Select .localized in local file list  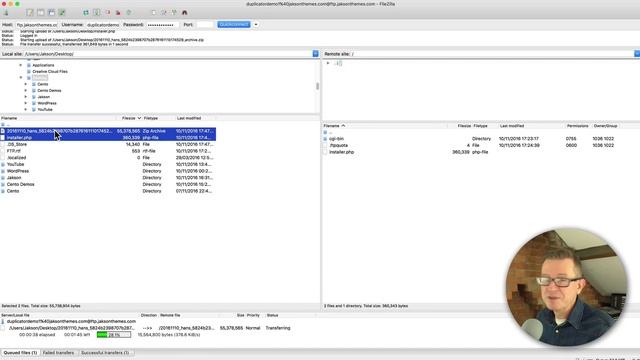(x=108, y=158)
